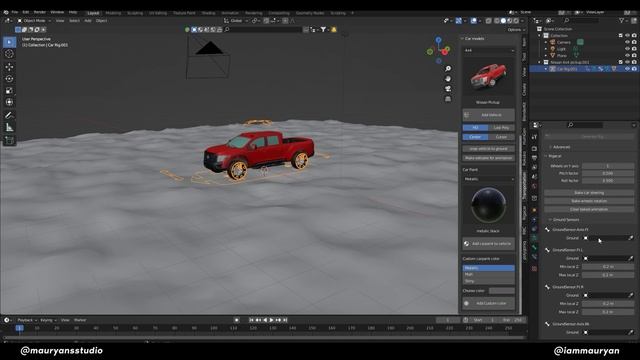Choose the Center placement option
640x360 pixels.
pyautogui.click(x=475, y=137)
